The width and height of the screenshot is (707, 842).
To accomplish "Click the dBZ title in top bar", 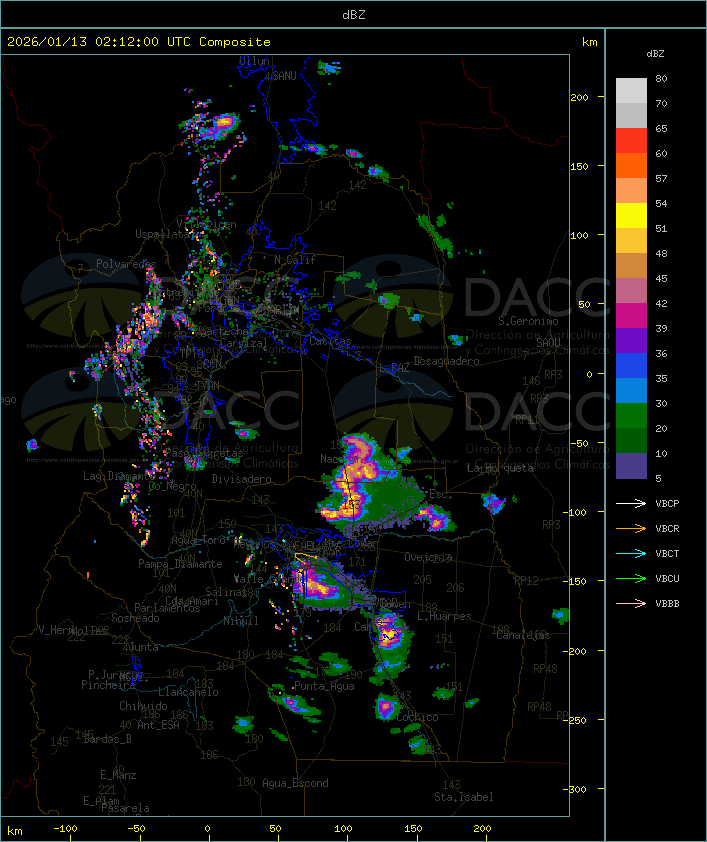I will coord(354,15).
